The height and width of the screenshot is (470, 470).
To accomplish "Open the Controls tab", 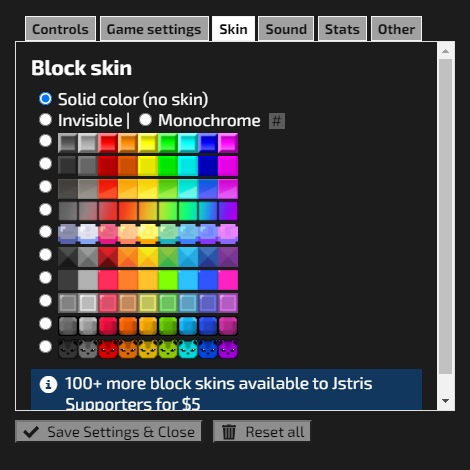I will coord(60,29).
